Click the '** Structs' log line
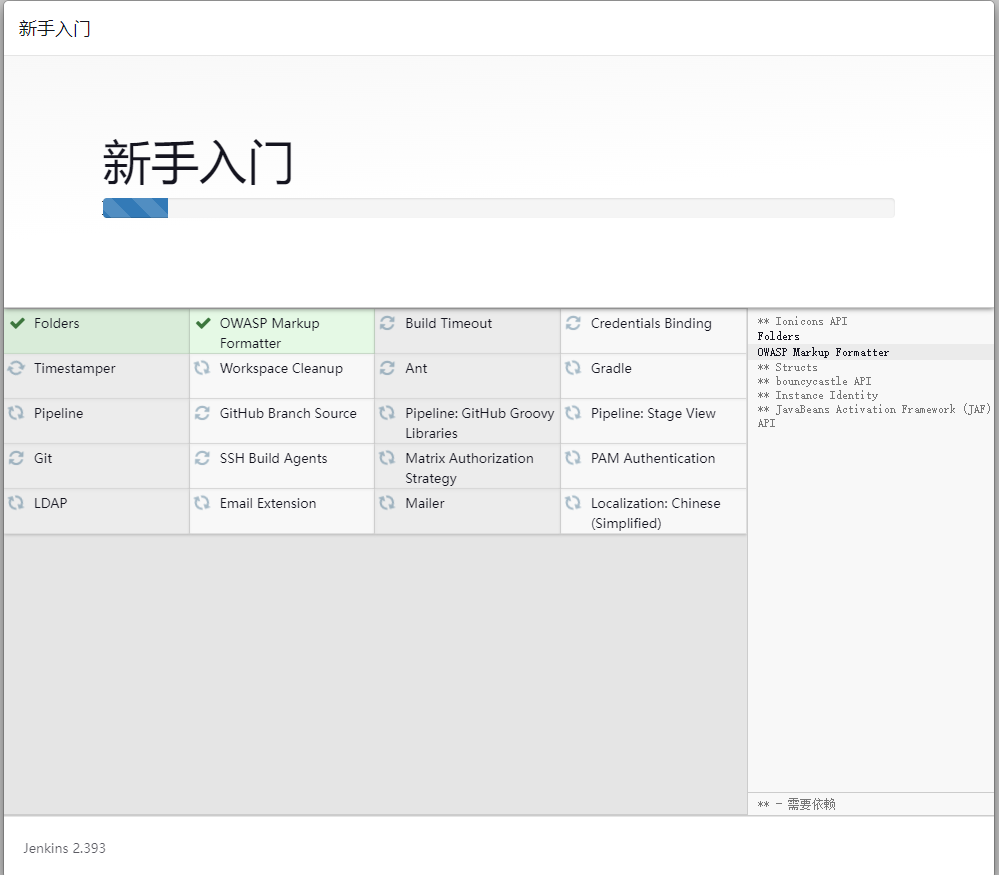Viewport: 999px width, 875px height. tap(787, 367)
